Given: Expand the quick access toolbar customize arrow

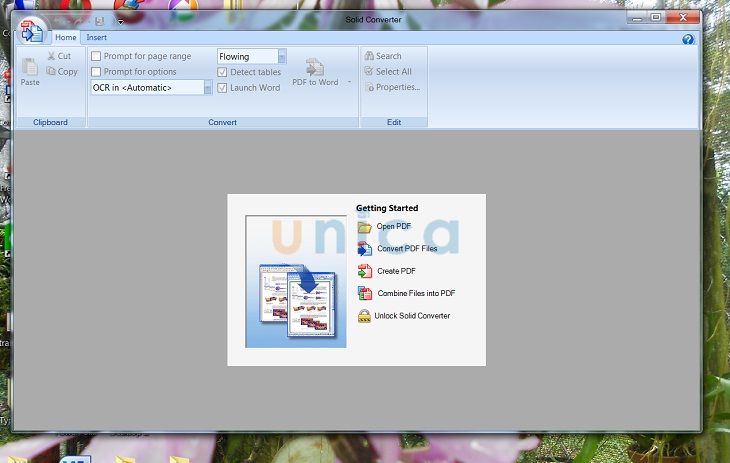Looking at the screenshot, I should (x=121, y=21).
